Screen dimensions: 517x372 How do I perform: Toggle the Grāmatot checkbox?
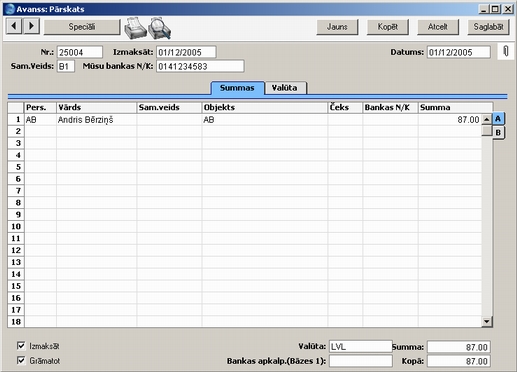click(21, 360)
